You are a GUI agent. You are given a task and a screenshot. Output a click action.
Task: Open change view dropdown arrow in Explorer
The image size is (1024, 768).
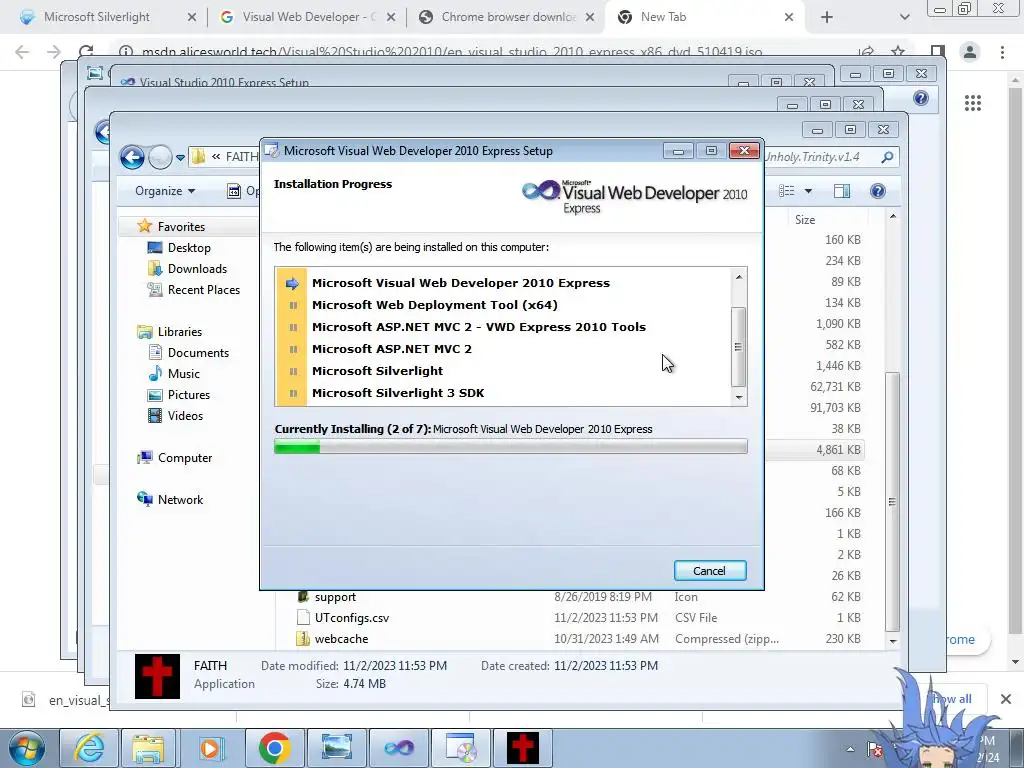(808, 191)
